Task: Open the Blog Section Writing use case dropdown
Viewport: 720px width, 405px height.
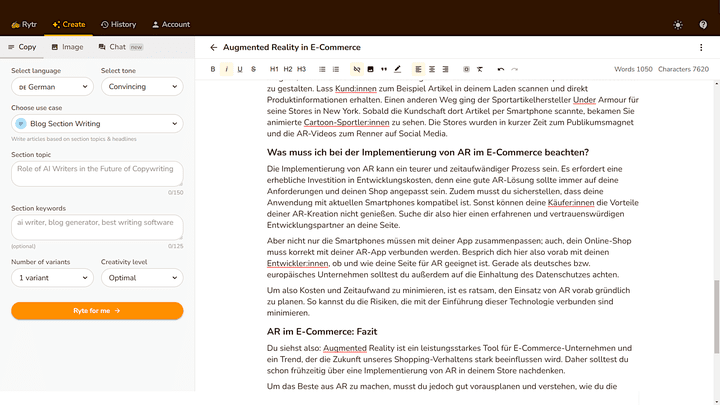Action: pyautogui.click(x=97, y=123)
